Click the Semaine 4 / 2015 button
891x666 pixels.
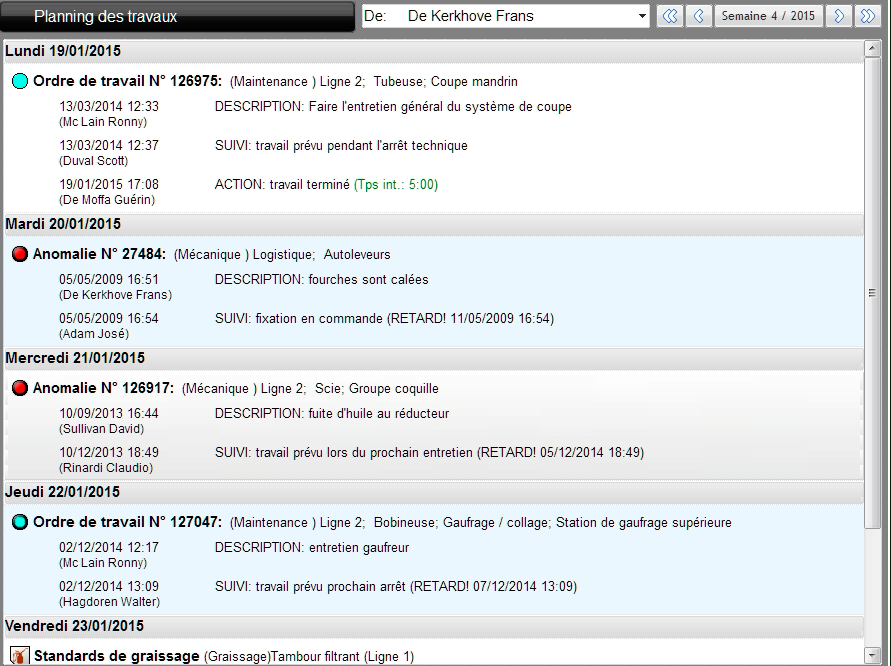point(768,16)
